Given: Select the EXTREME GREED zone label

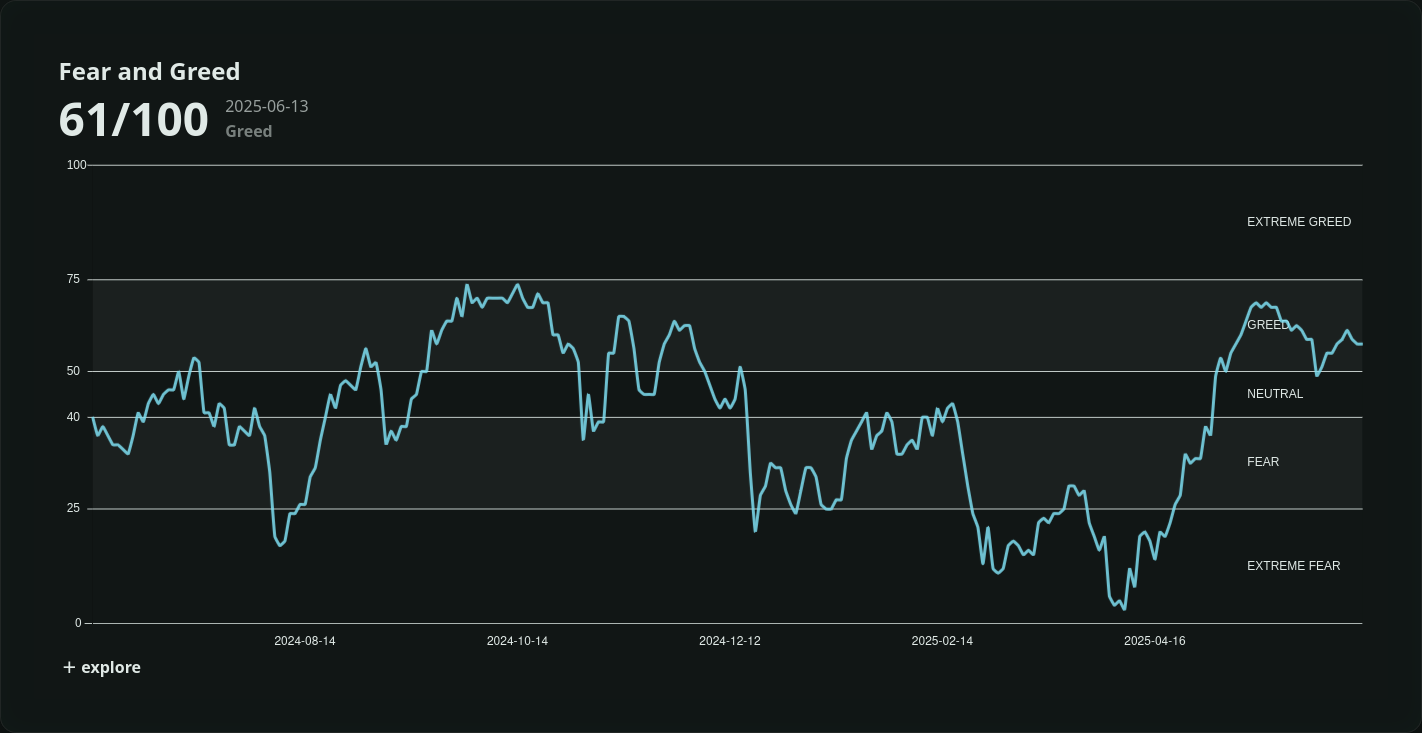Looking at the screenshot, I should [1299, 221].
